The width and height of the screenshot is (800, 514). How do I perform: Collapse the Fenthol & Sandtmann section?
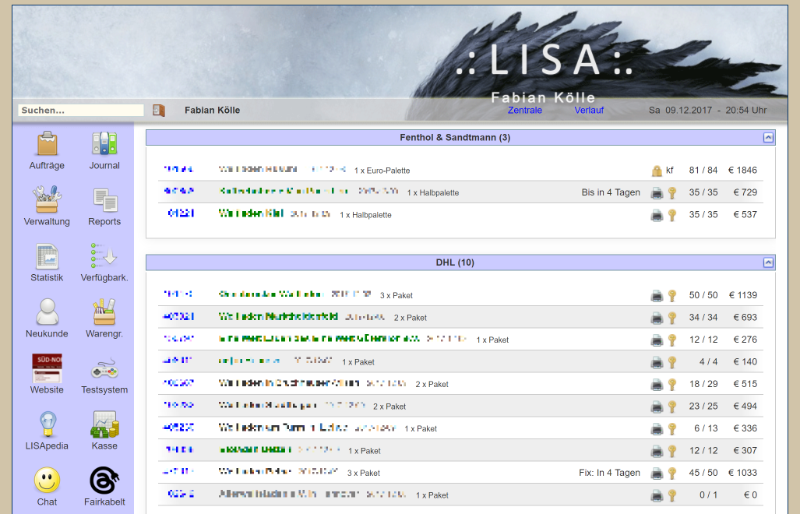[768, 137]
